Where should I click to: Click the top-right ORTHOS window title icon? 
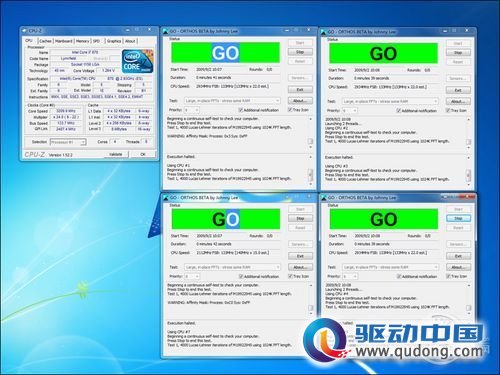323,32
